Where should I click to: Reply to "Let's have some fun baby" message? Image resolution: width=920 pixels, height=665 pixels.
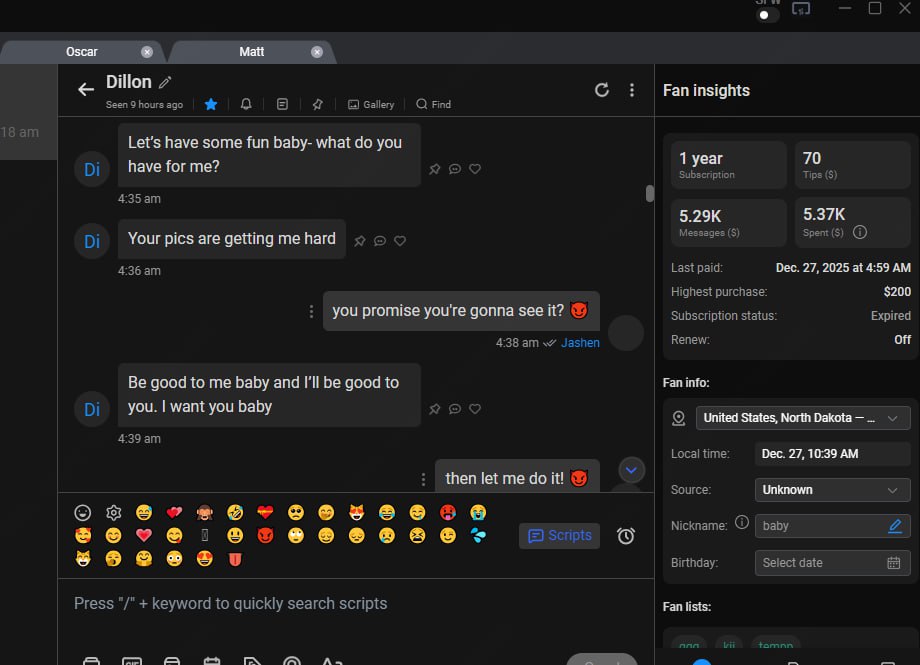point(455,169)
